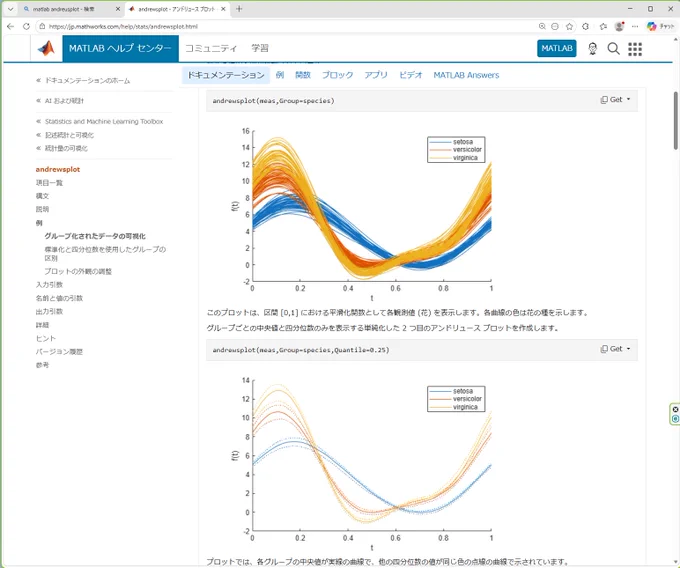Open the user account profile icon
Viewport: 680px width, 568px height.
tap(592, 49)
